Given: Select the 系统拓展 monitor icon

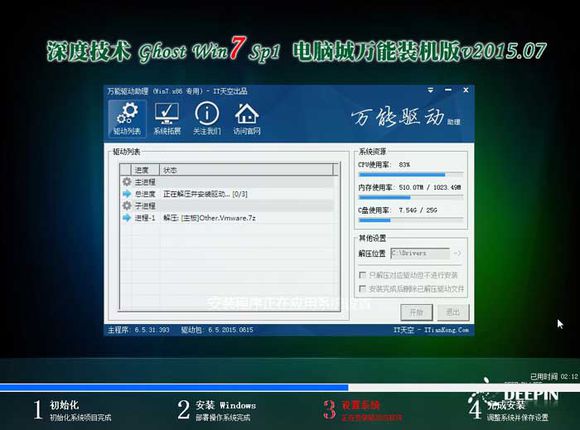Looking at the screenshot, I should click(x=167, y=118).
